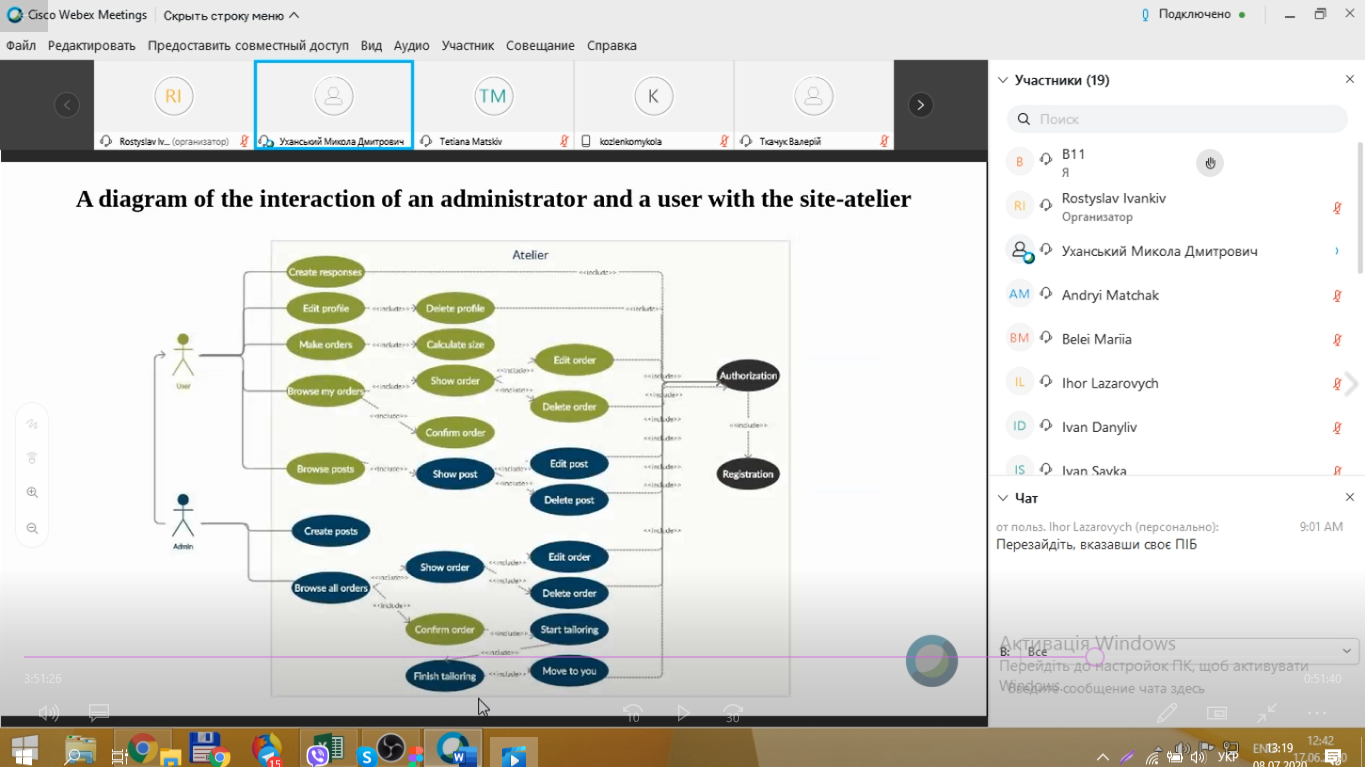Click the raise hand icon next to B11
Image resolution: width=1365 pixels, height=767 pixels.
[1210, 163]
